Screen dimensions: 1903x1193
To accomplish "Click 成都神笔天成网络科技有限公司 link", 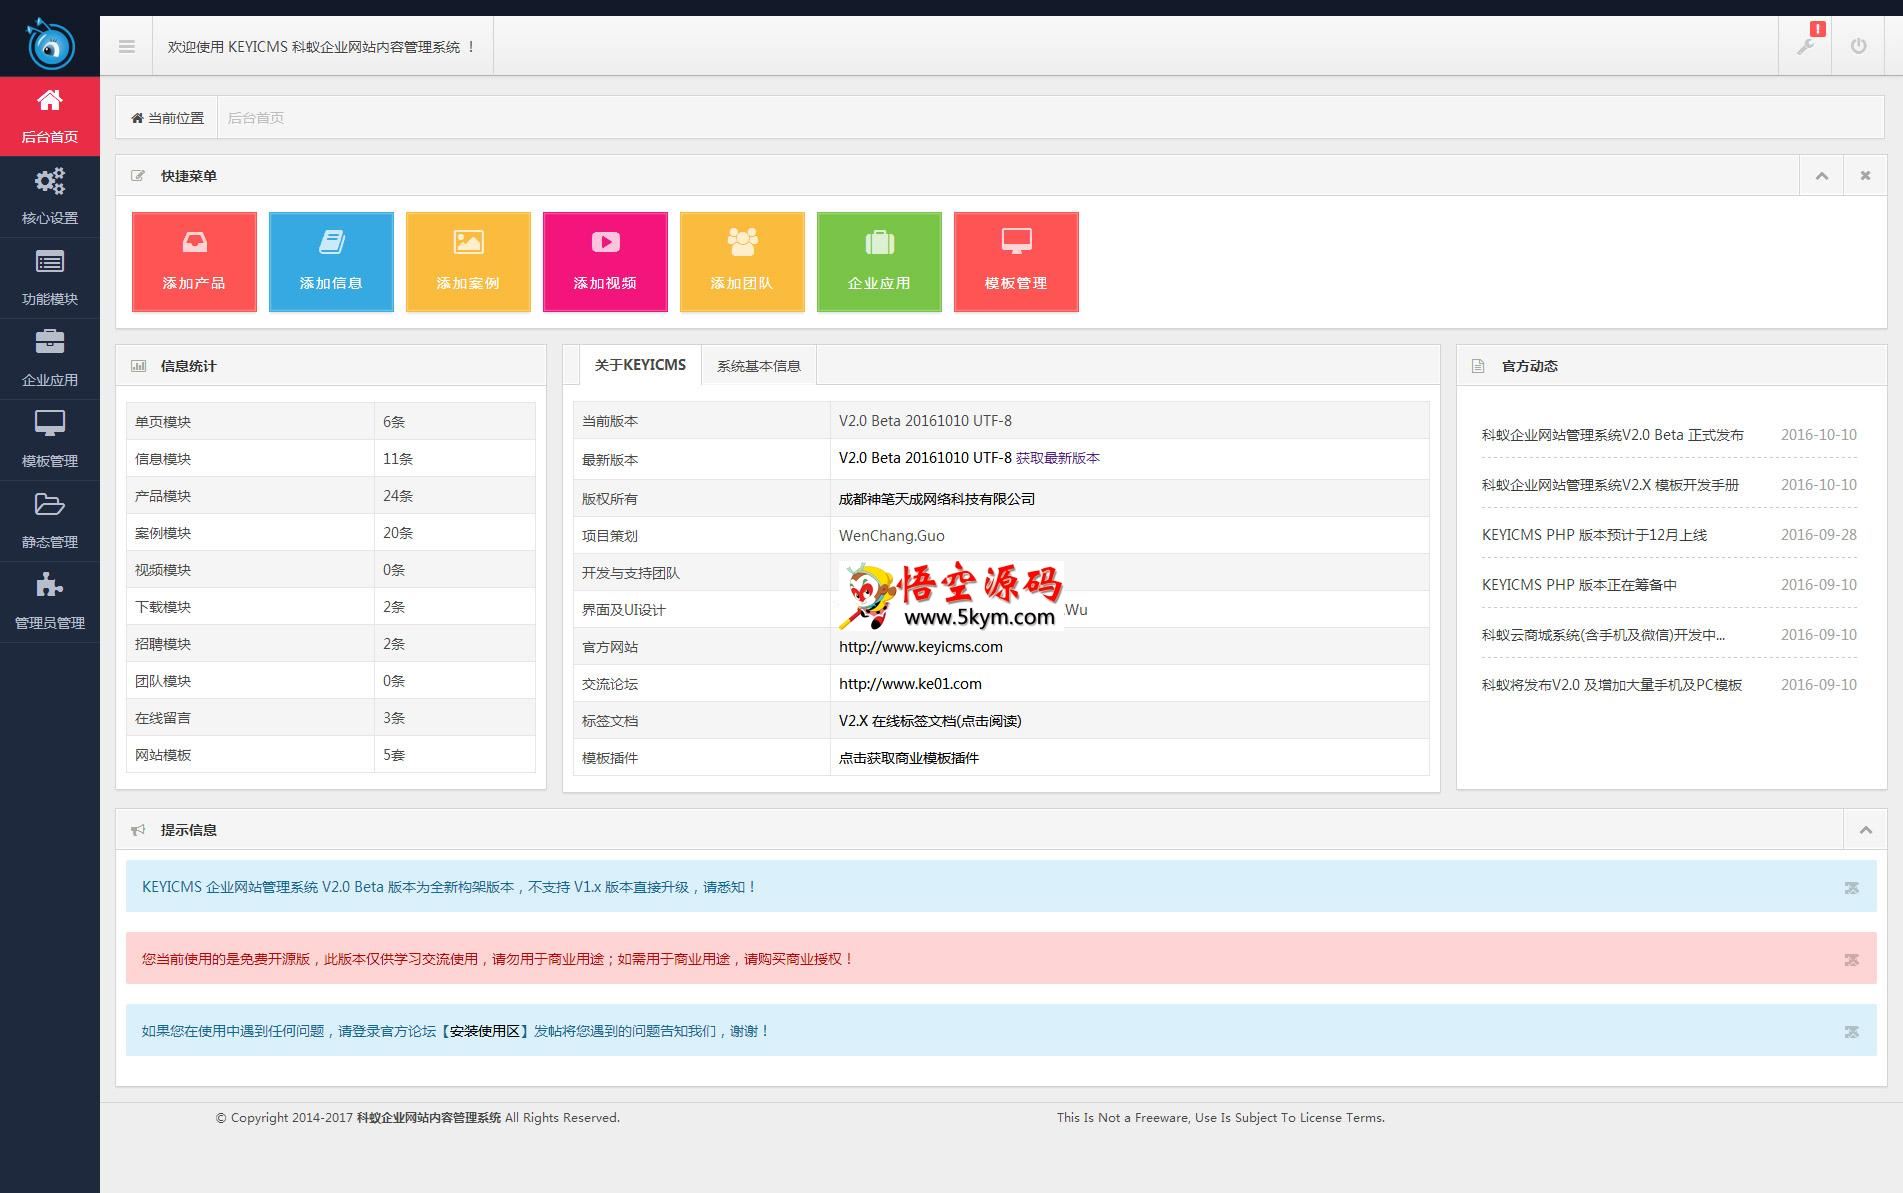I will [x=937, y=499].
